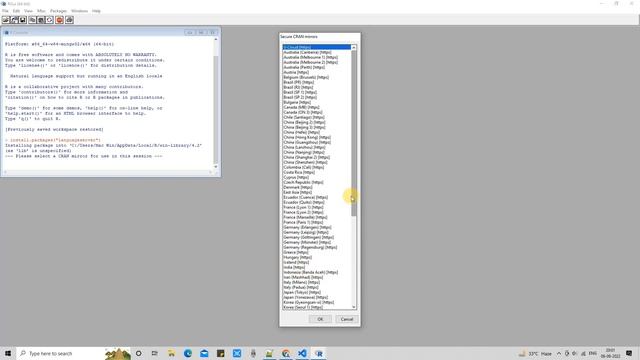
Task: Click the Copy and paste toolbar icon
Action: (x=49, y=20)
